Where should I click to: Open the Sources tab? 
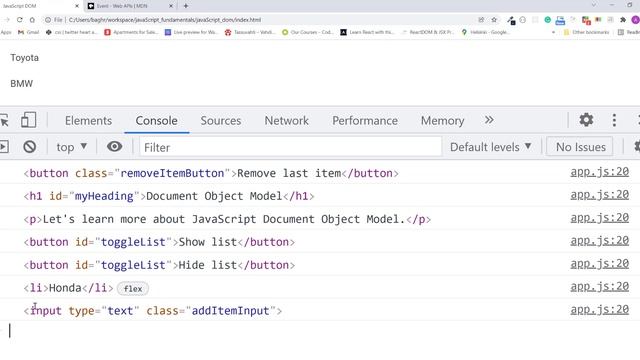(x=220, y=121)
